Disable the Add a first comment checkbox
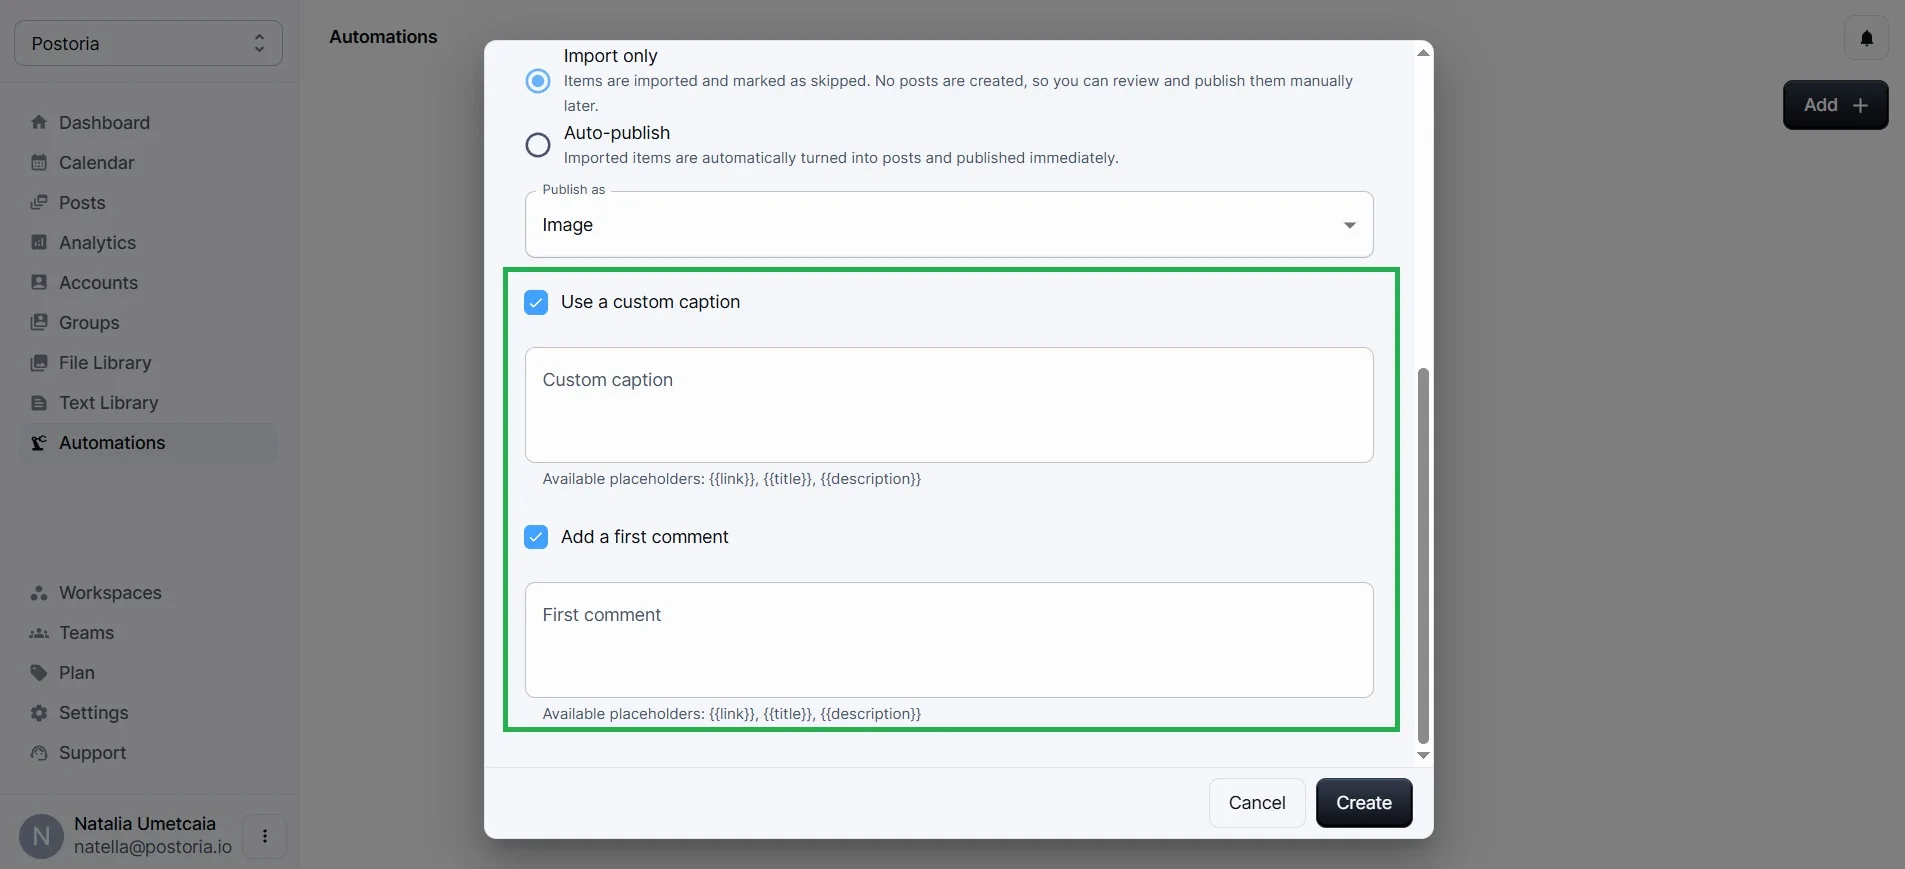 pyautogui.click(x=536, y=537)
